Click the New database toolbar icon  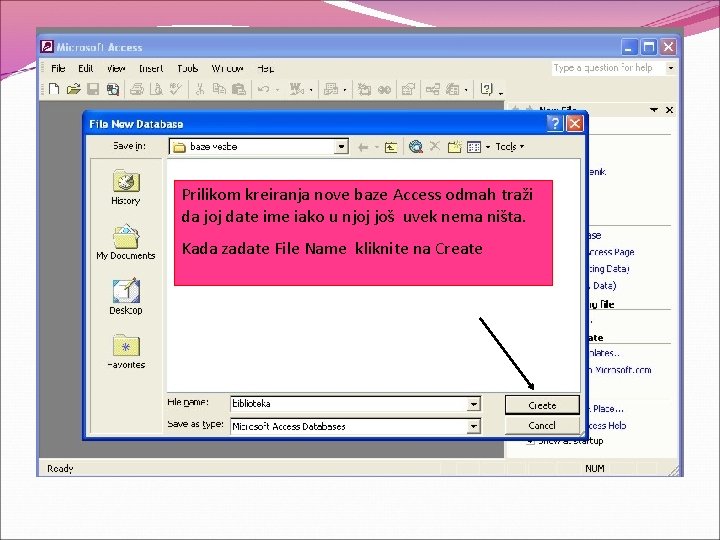54,89
